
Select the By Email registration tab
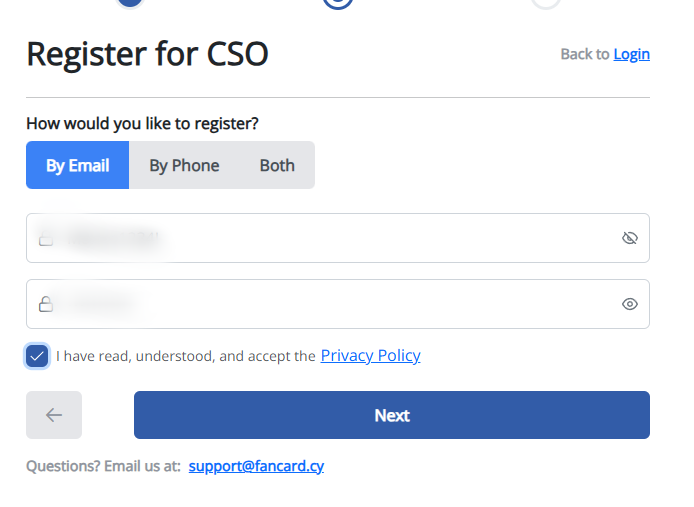coord(77,165)
